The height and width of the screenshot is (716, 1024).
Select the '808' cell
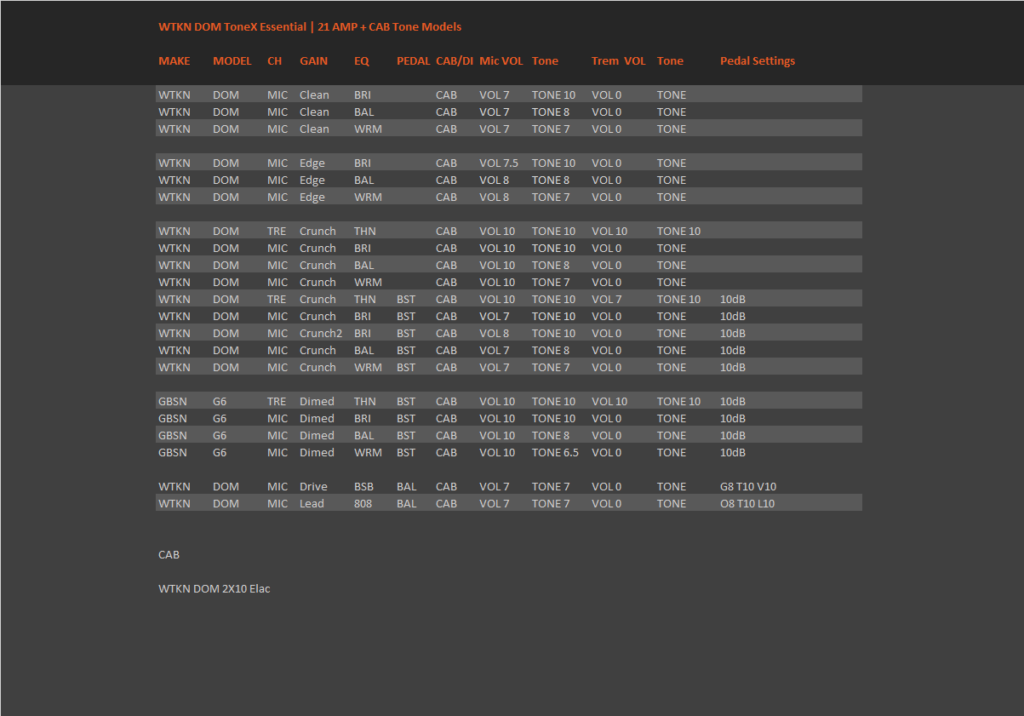coord(362,504)
